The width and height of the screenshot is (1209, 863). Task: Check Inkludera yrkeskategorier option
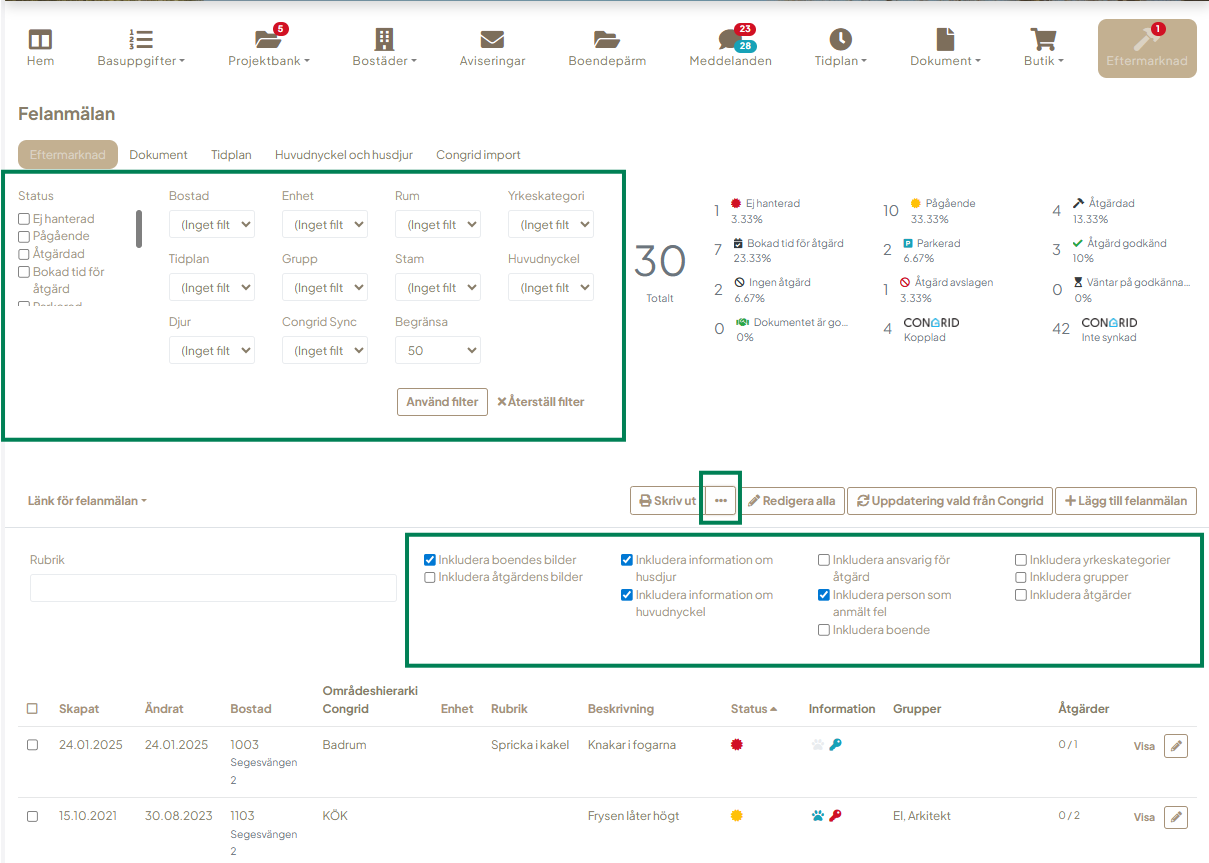[1021, 560]
